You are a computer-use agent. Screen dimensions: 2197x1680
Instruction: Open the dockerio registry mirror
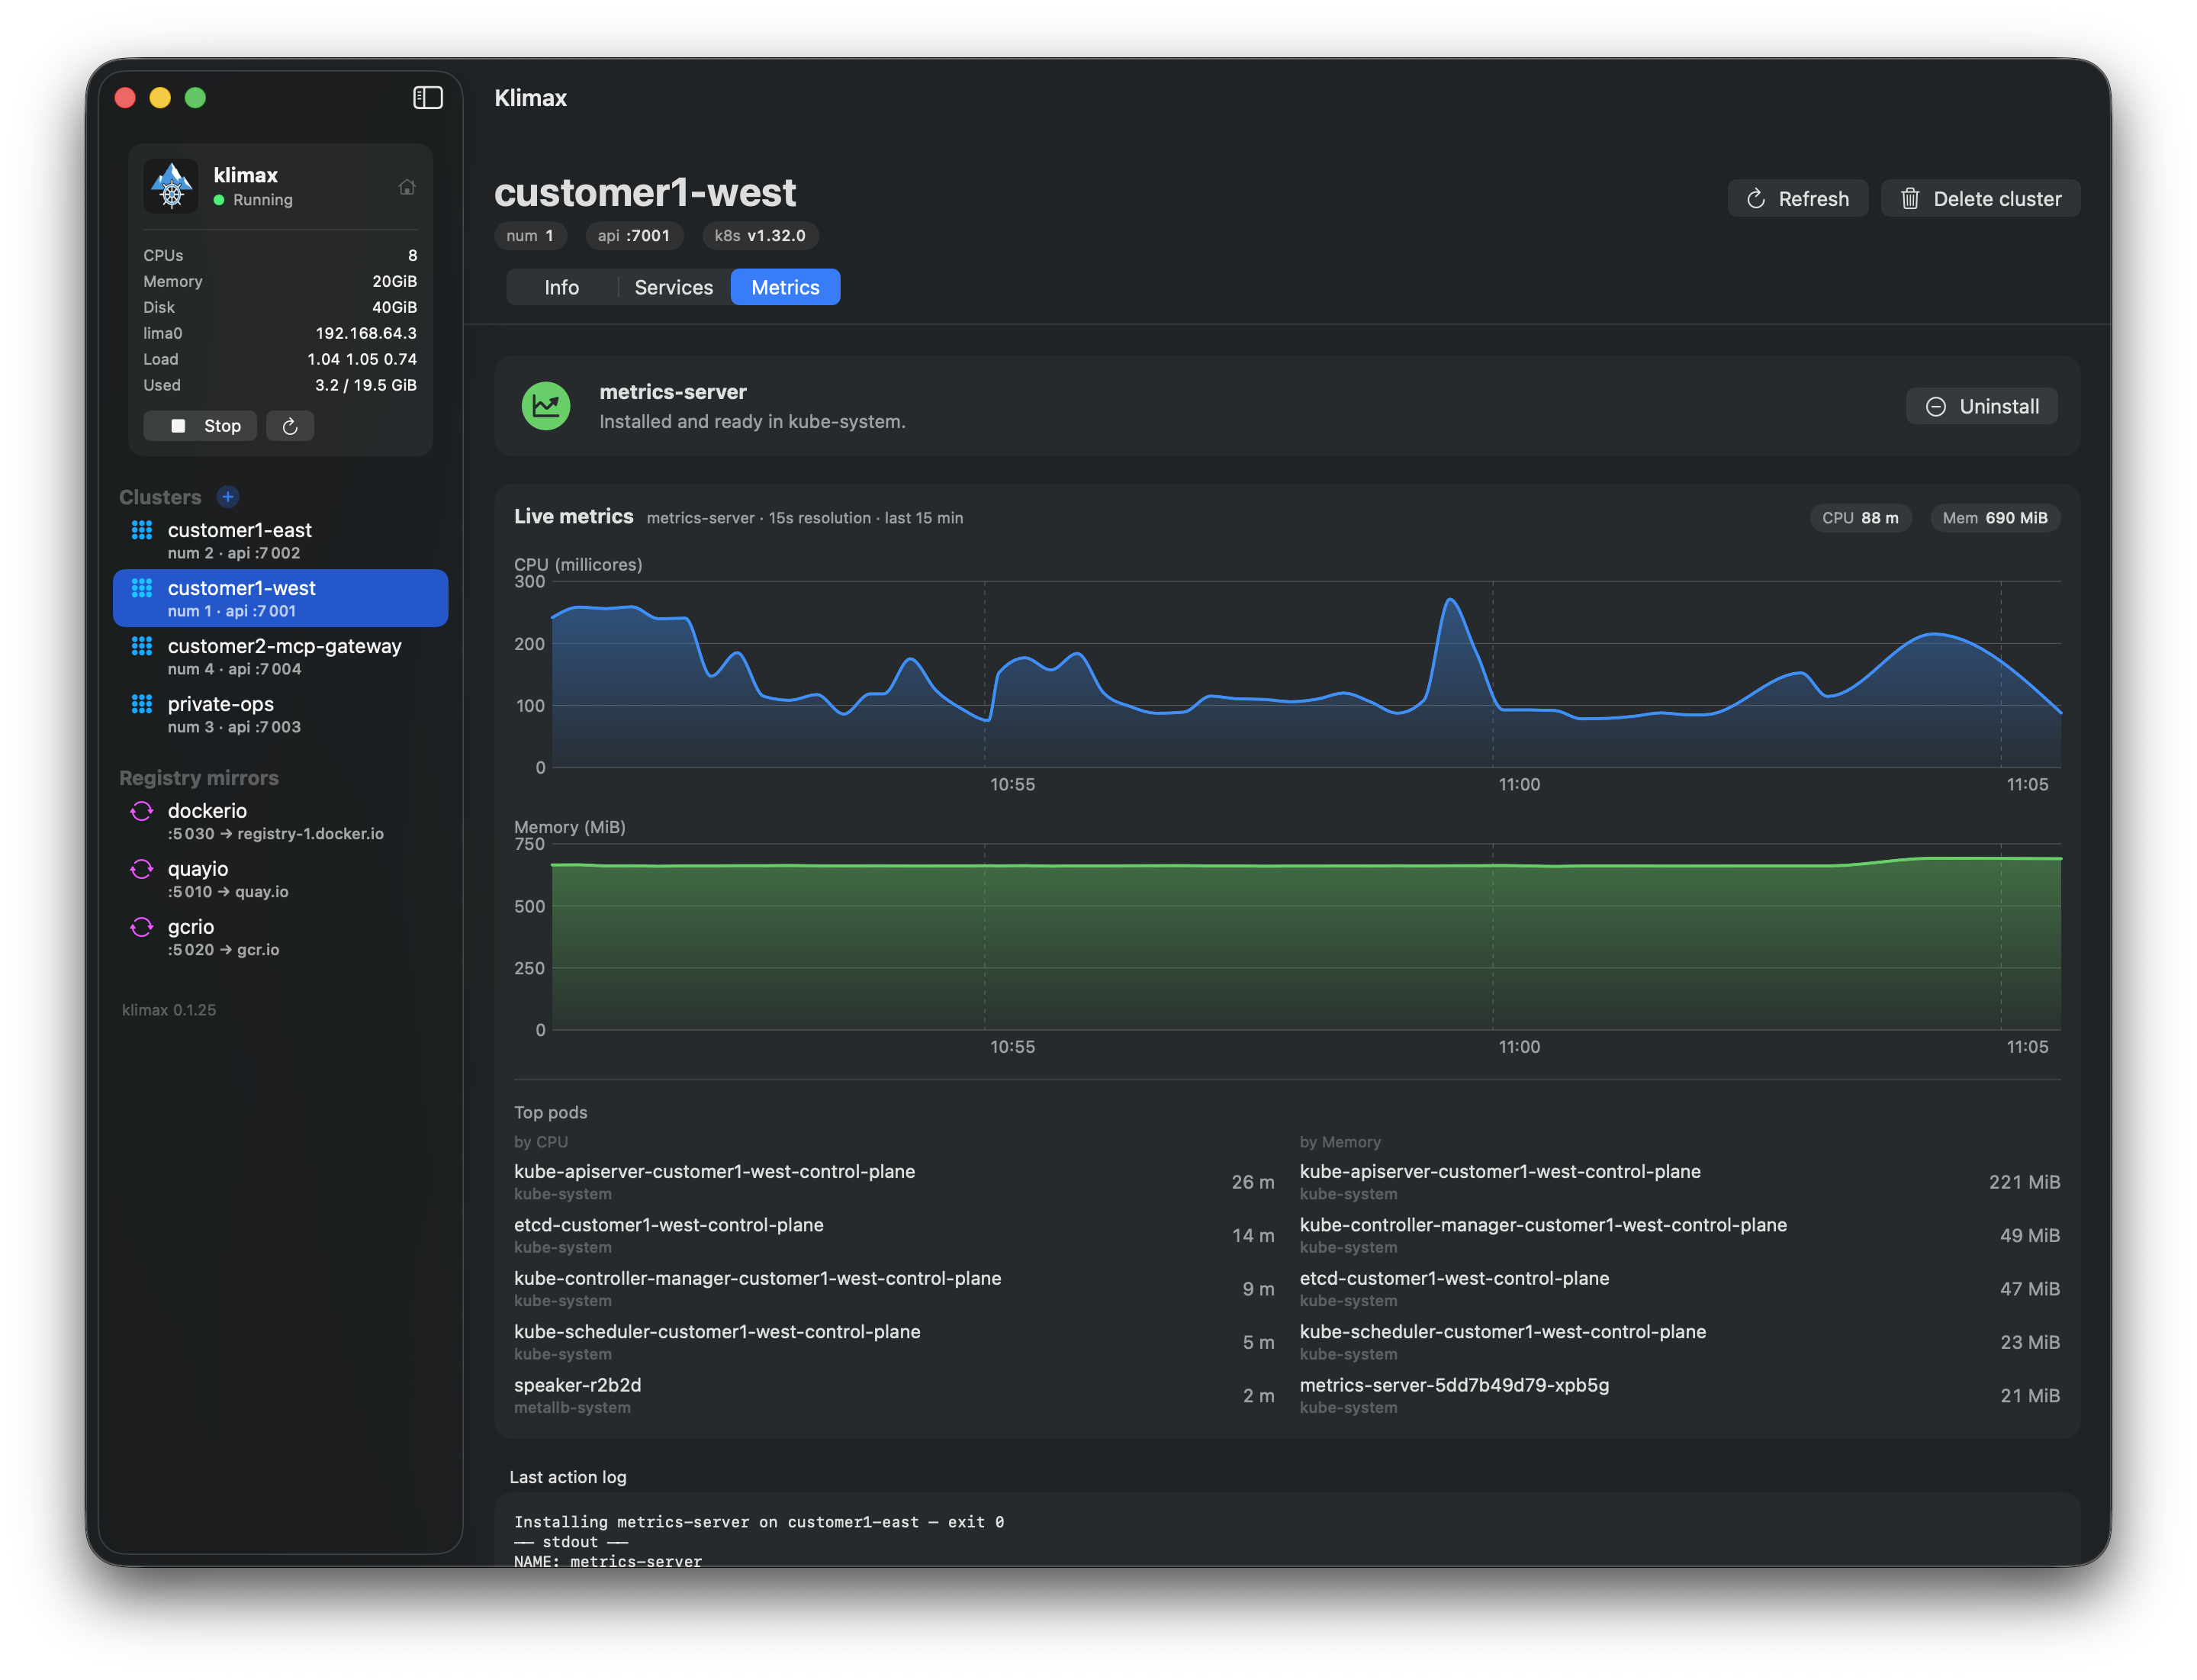click(281, 821)
